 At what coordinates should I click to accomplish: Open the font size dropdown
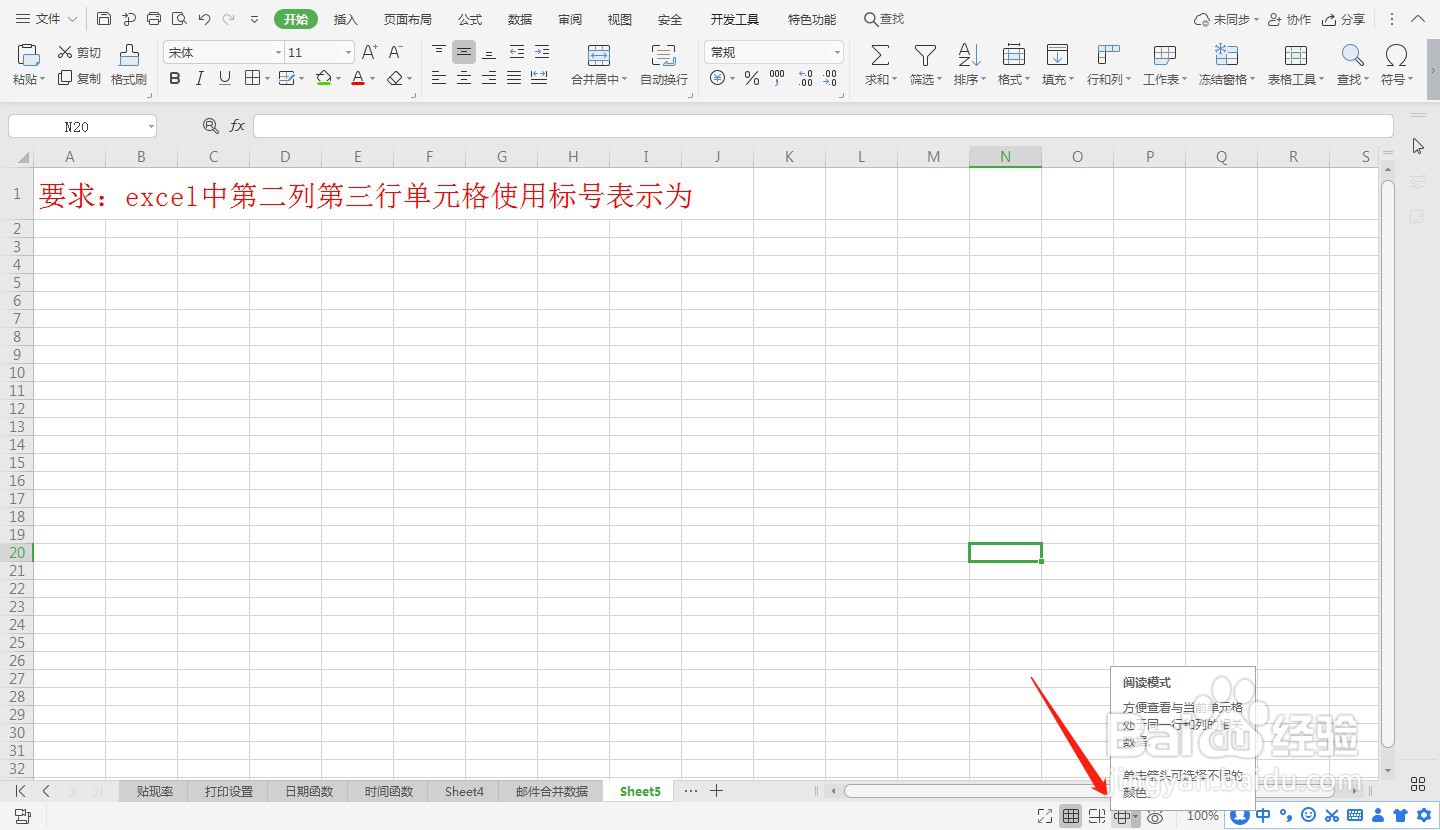(347, 51)
